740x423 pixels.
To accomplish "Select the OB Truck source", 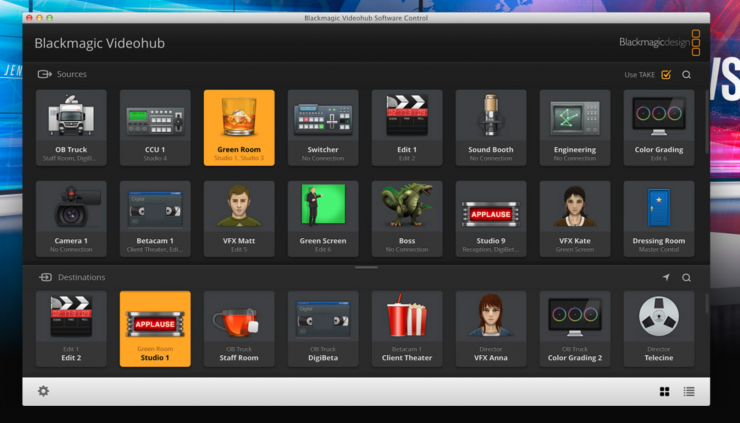I will click(x=71, y=127).
